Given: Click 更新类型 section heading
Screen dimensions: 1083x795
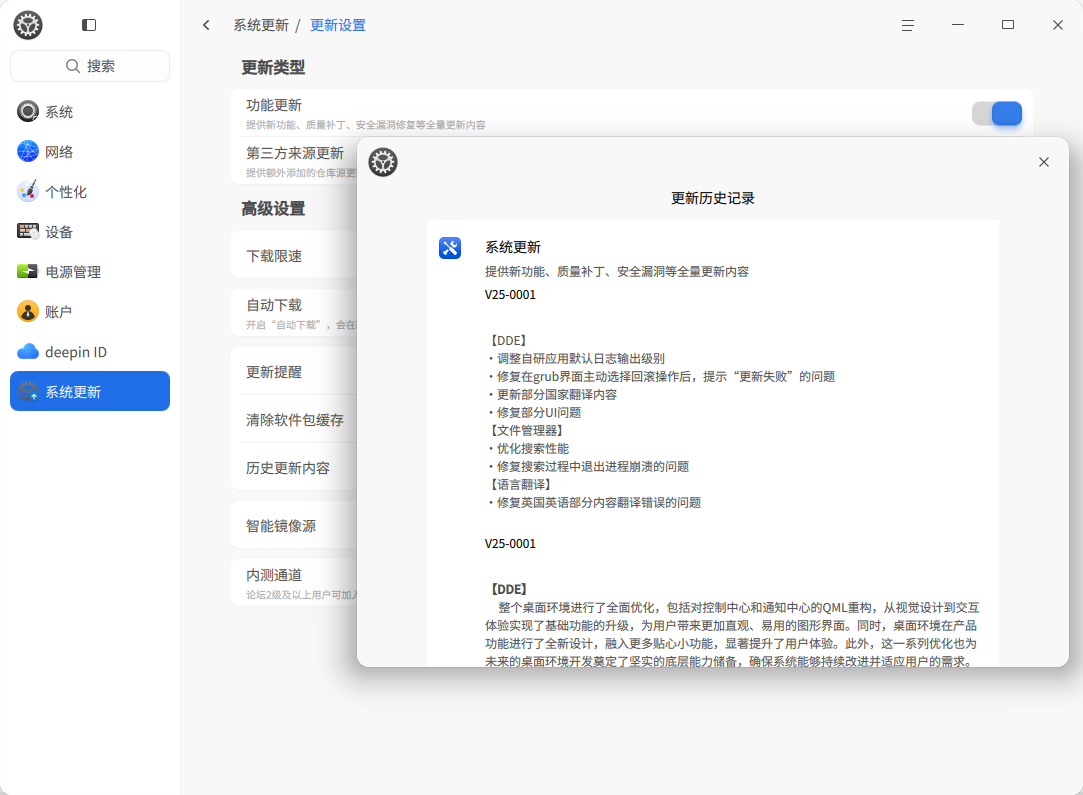Looking at the screenshot, I should click(273, 67).
